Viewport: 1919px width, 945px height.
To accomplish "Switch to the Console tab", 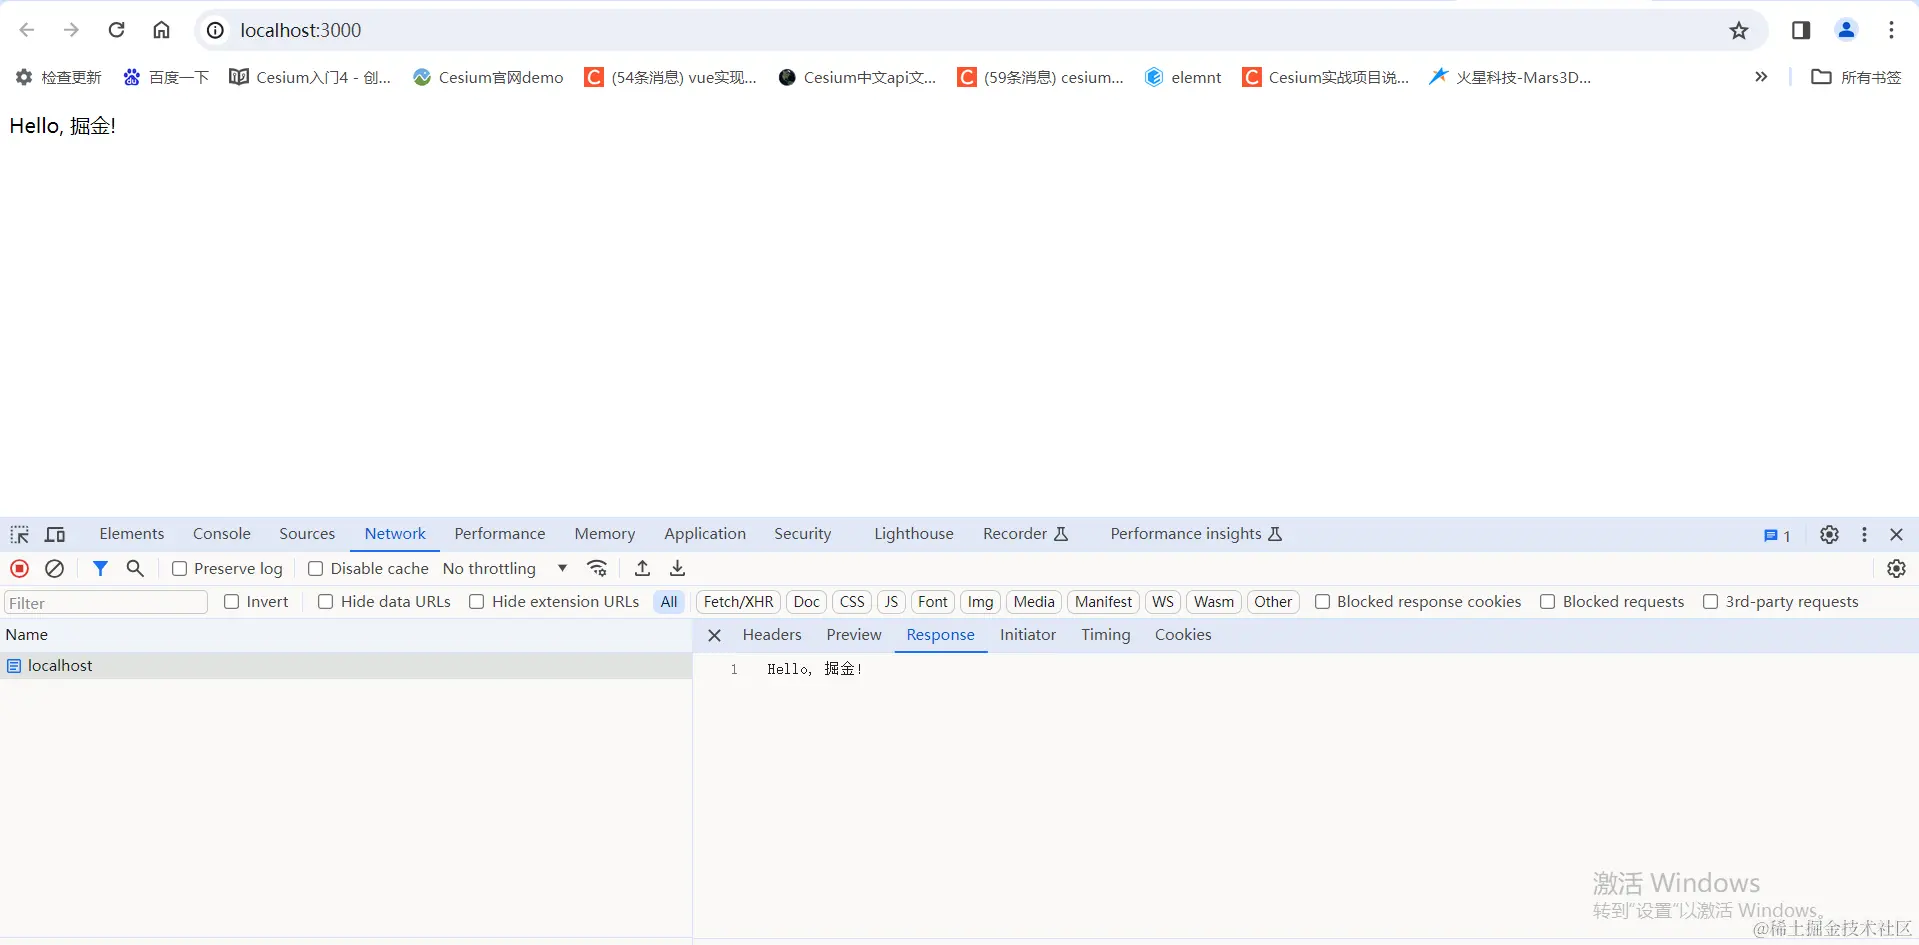I will 222,534.
